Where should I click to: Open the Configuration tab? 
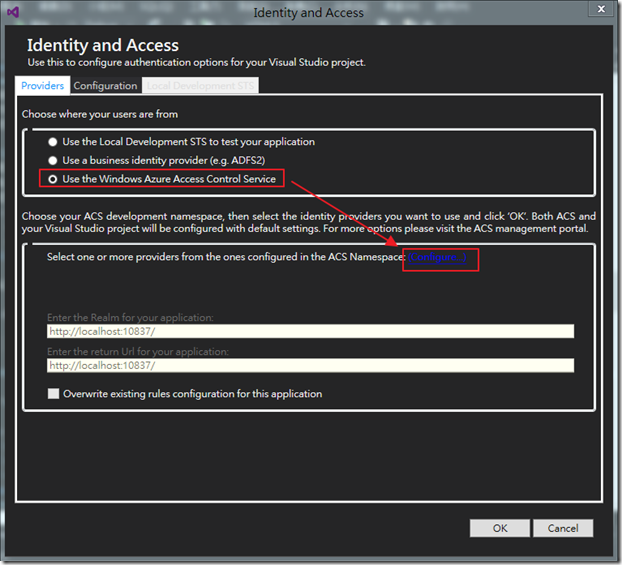coord(106,86)
